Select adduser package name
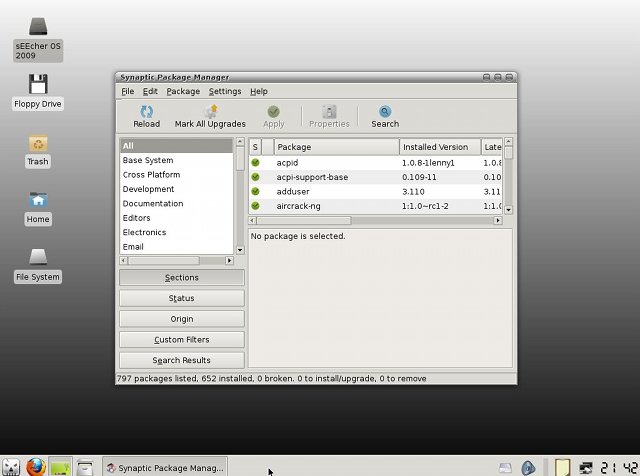Screen dimensions: 640x476 coord(293,191)
